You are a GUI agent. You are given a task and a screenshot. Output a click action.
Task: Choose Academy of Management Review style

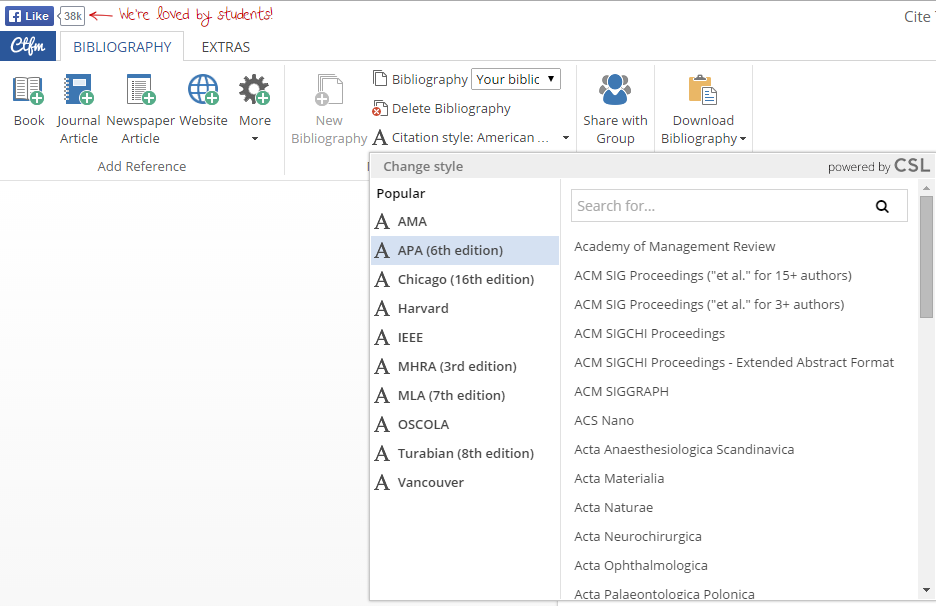[675, 247]
